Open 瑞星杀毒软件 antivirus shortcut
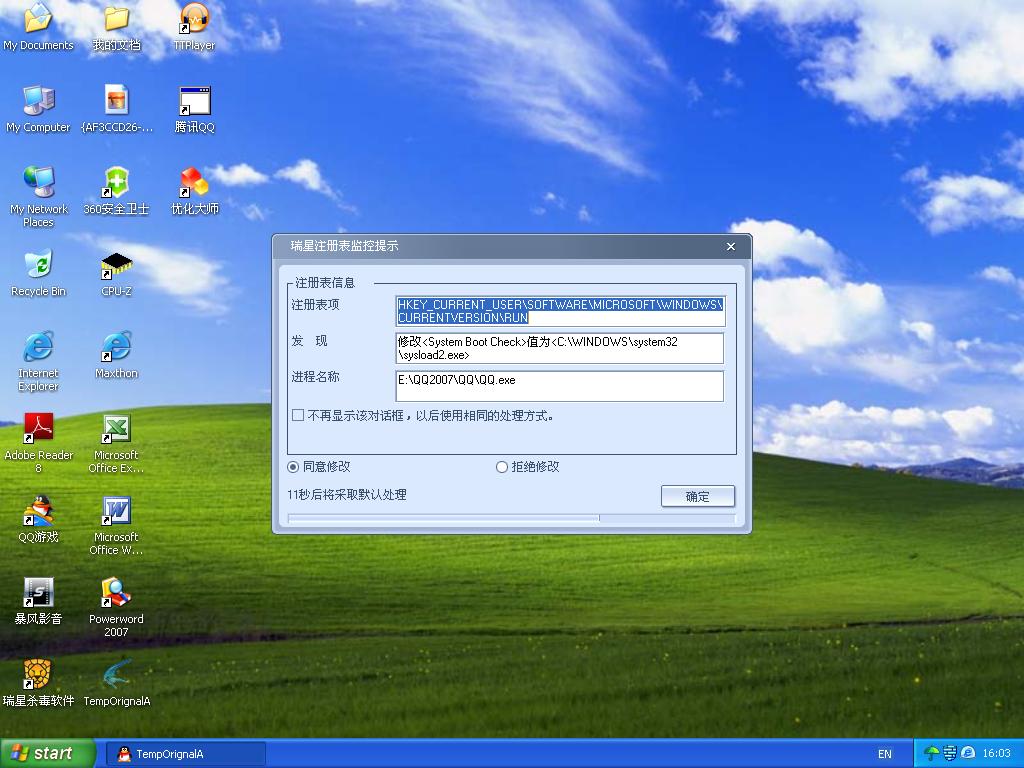1024x768 pixels. [x=38, y=683]
